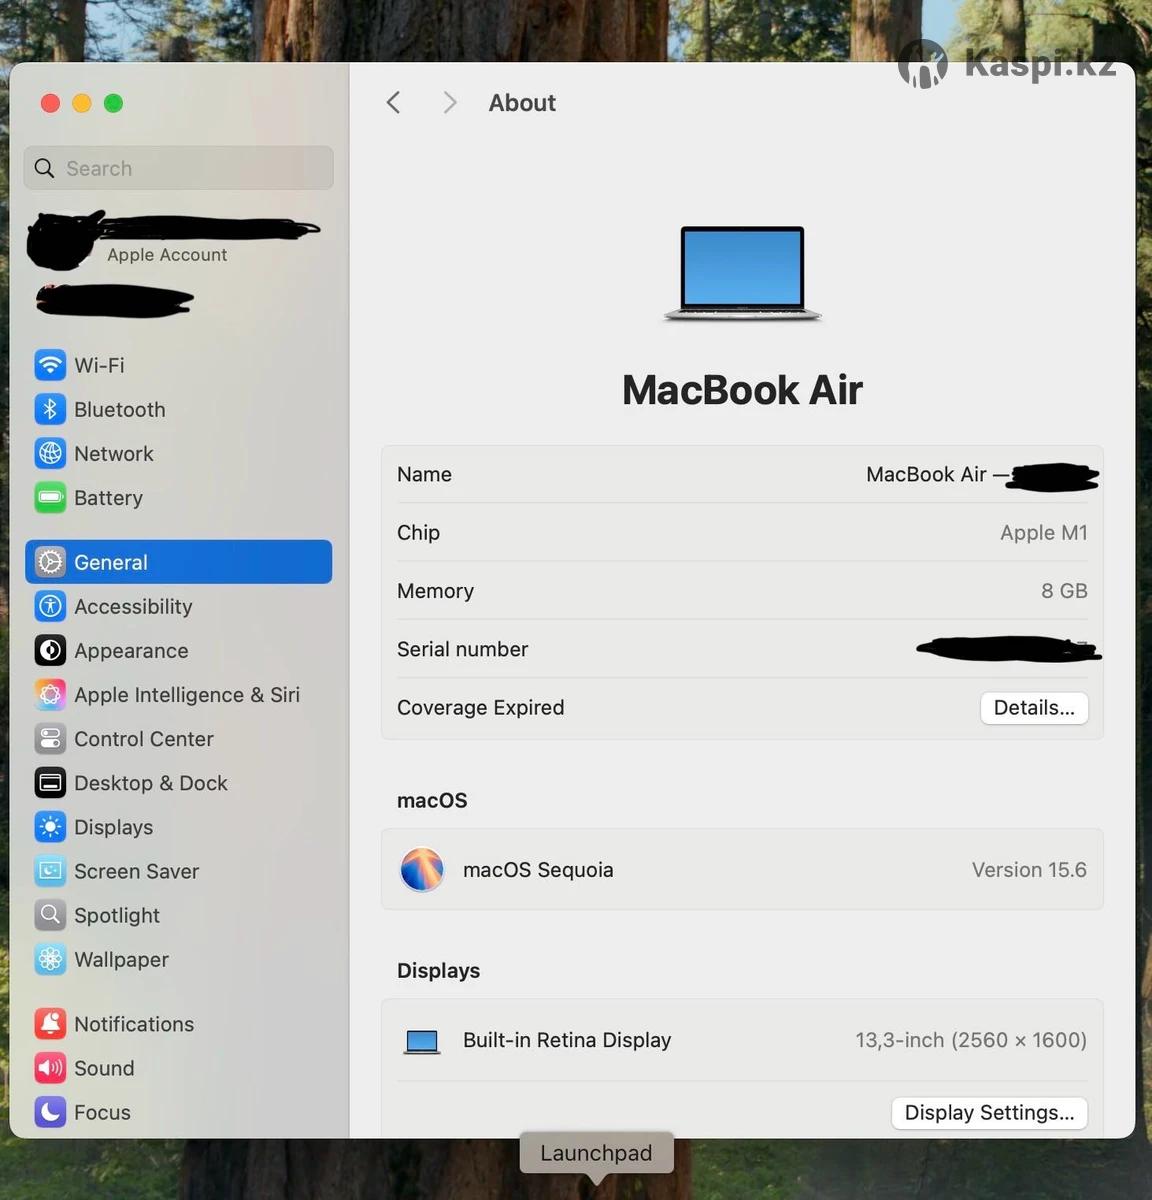Click the Bluetooth icon in sidebar
1152x1200 pixels.
50,409
